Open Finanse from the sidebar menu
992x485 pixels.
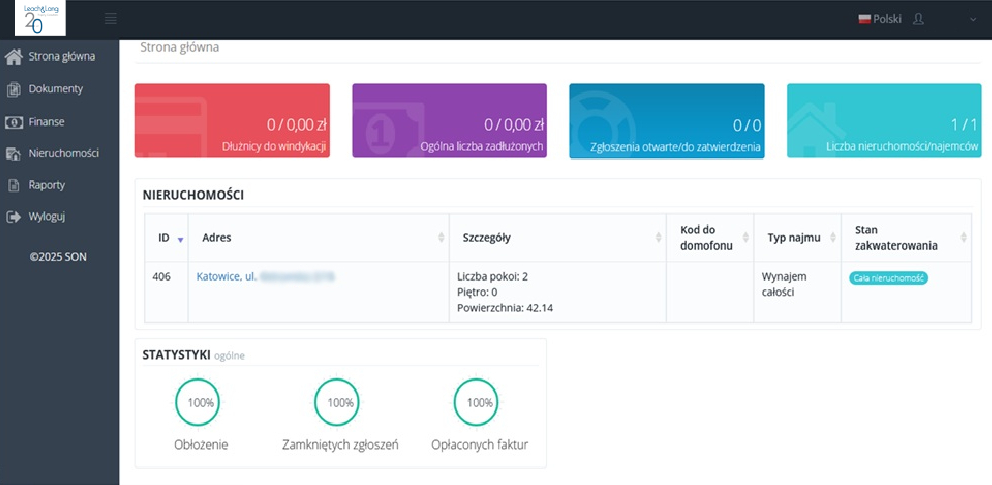coord(47,122)
